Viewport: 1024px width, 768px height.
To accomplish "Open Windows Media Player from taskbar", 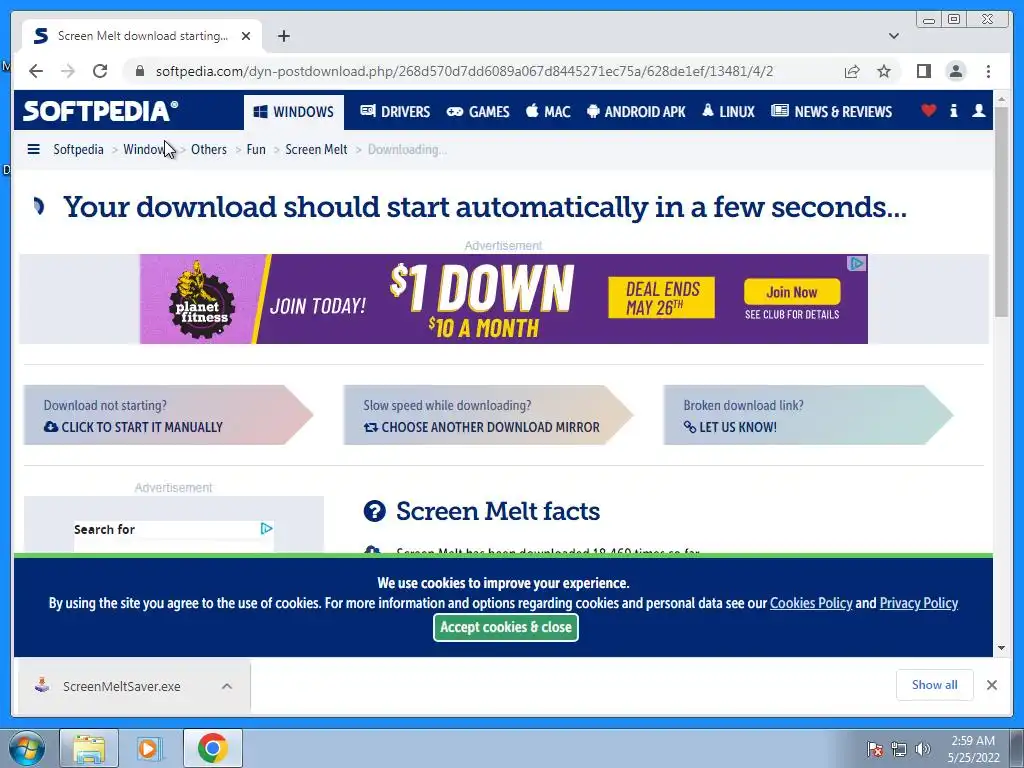I will (150, 748).
